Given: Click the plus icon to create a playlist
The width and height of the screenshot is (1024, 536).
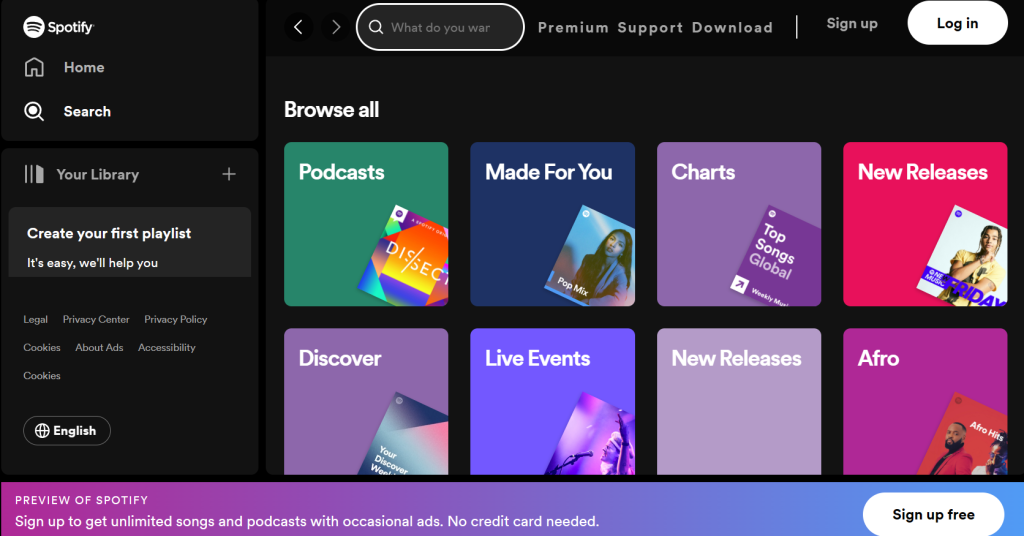Looking at the screenshot, I should (229, 174).
